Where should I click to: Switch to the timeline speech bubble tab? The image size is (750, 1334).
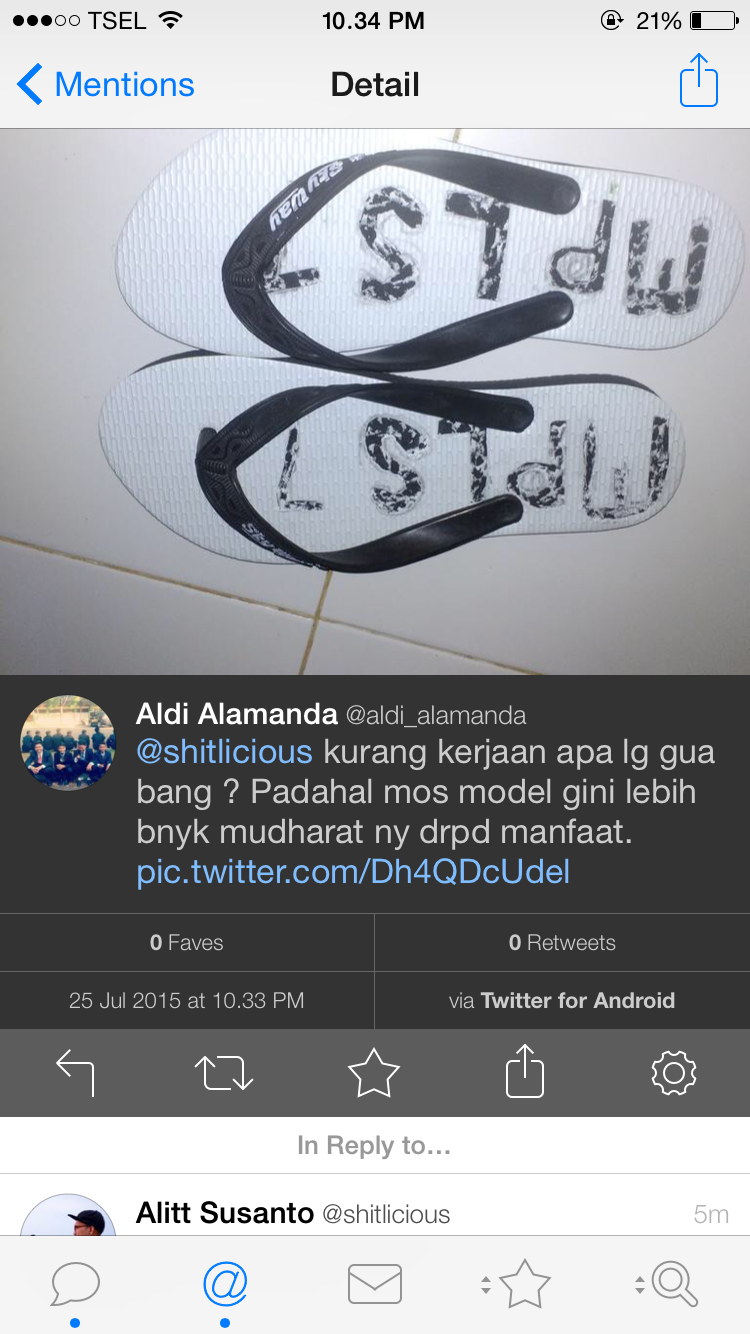[75, 1284]
